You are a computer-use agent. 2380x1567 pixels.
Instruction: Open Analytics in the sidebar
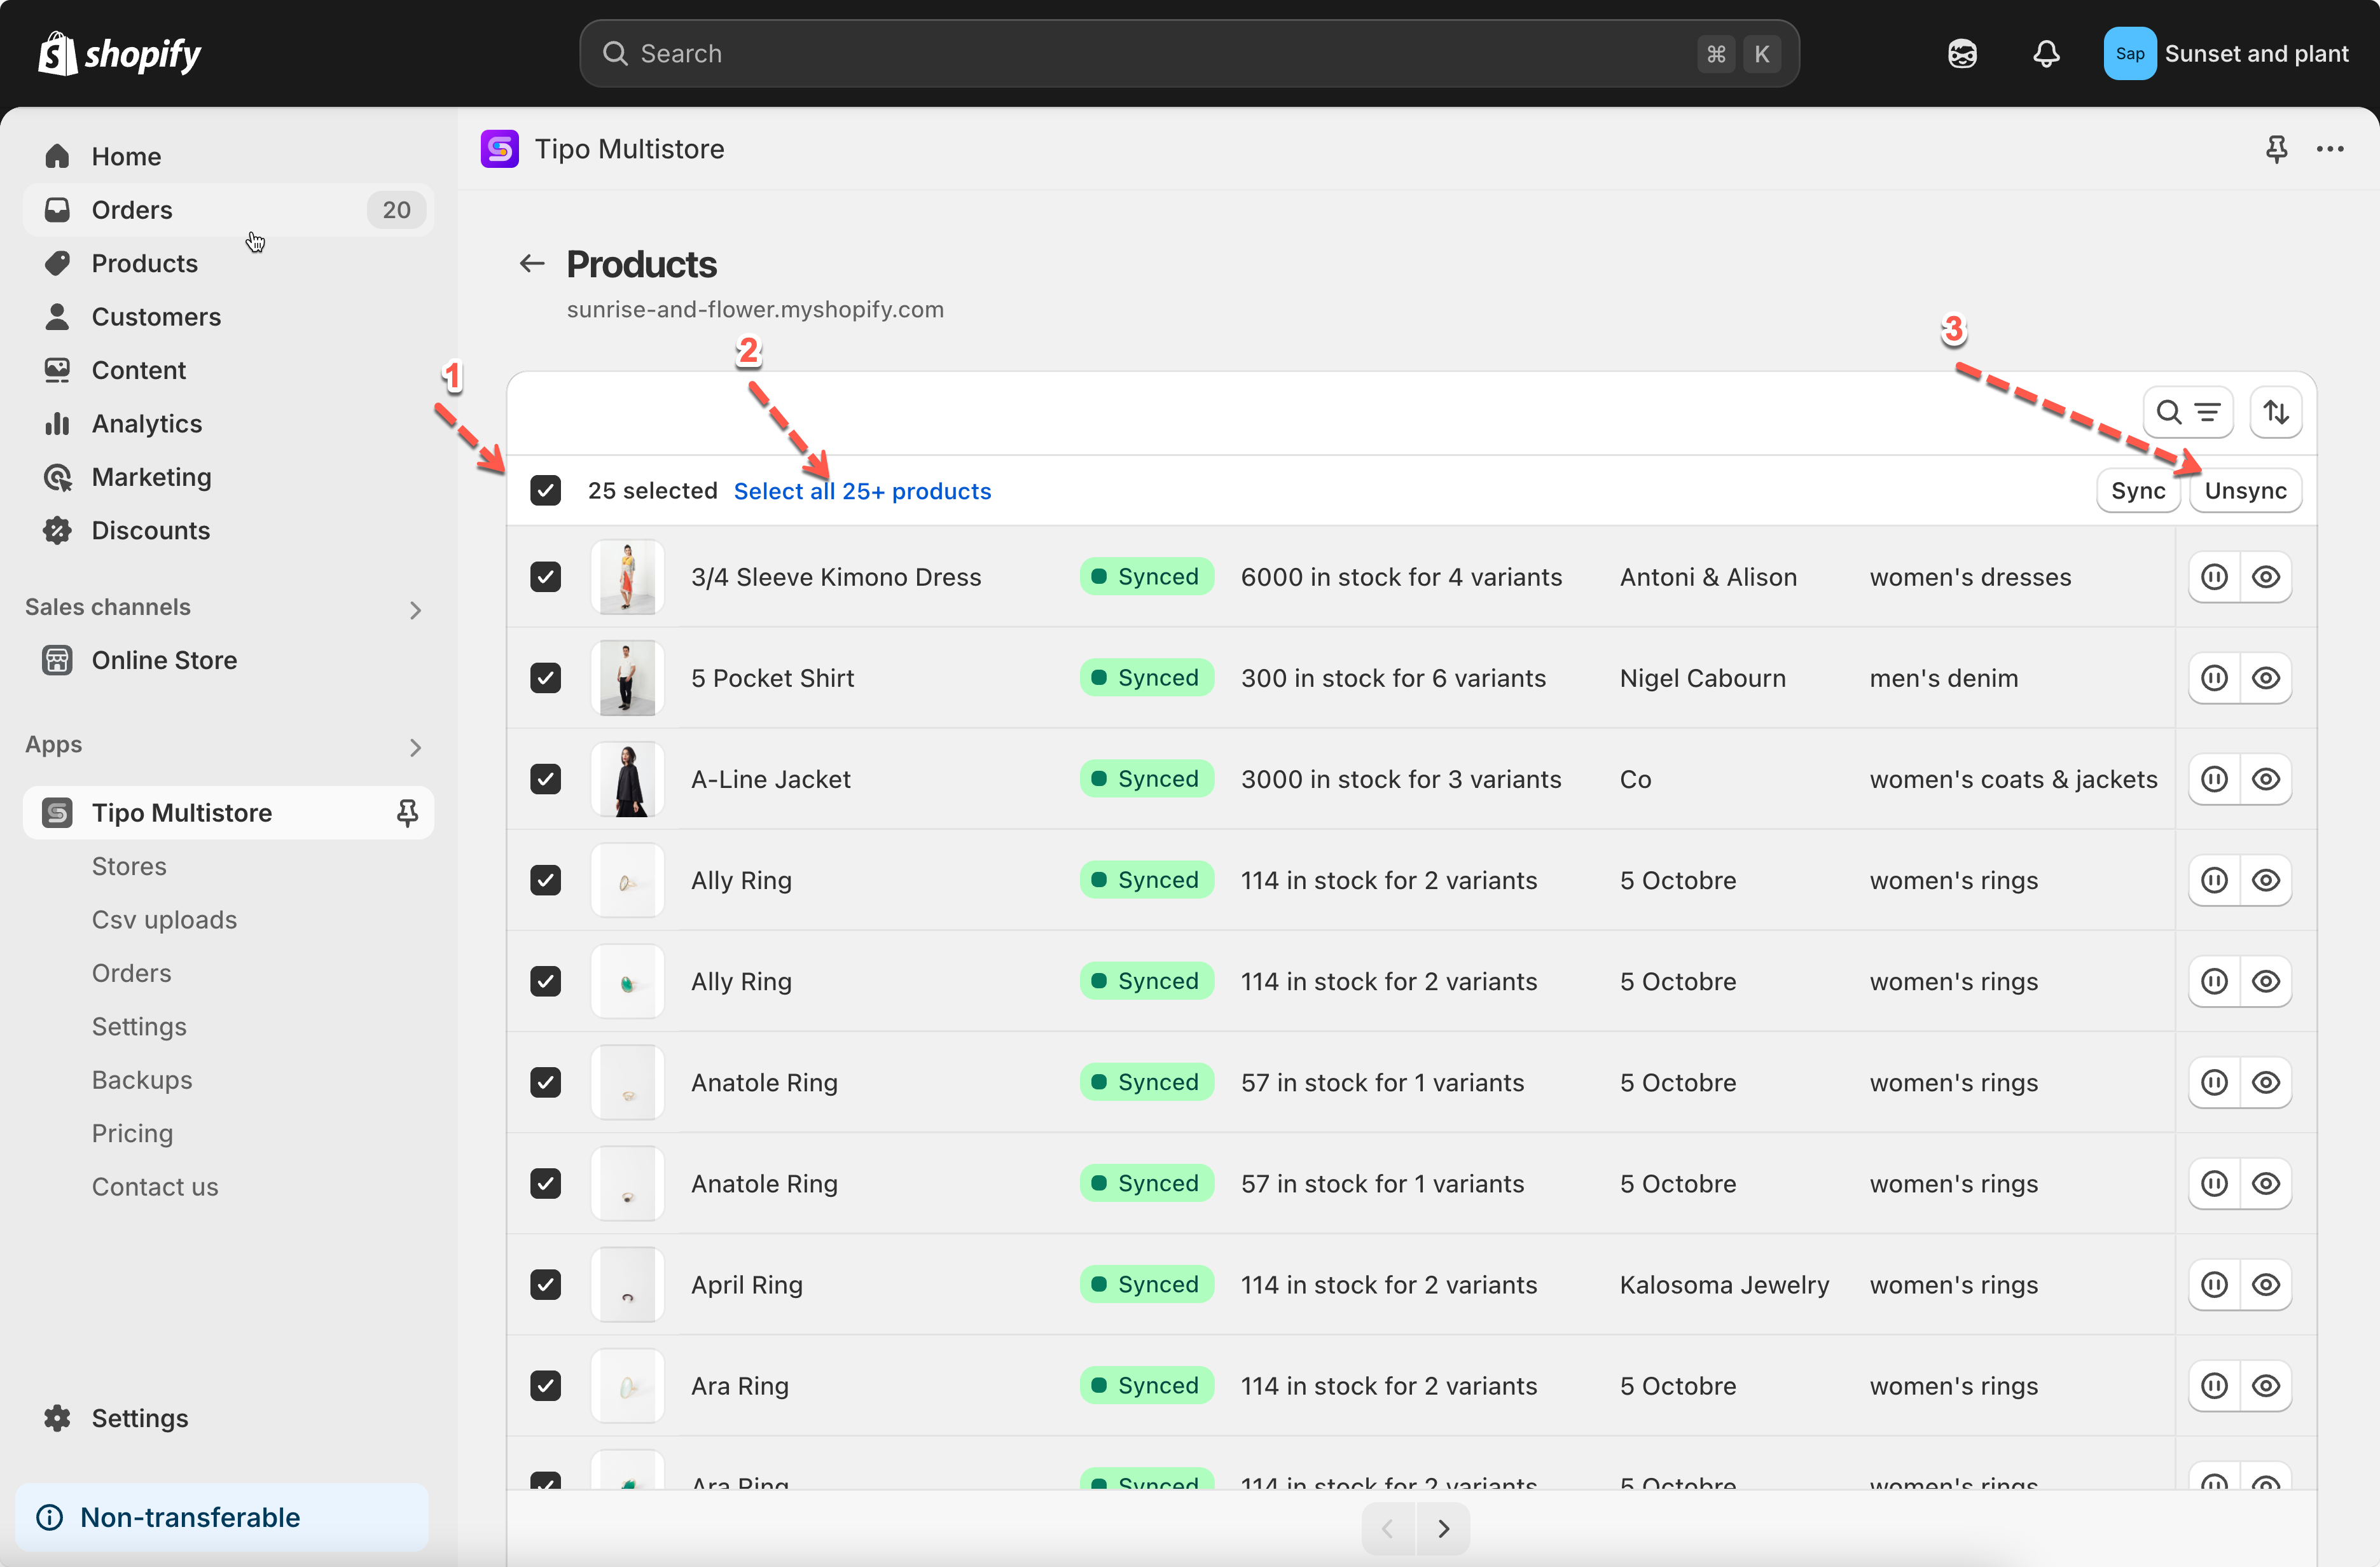coord(228,424)
